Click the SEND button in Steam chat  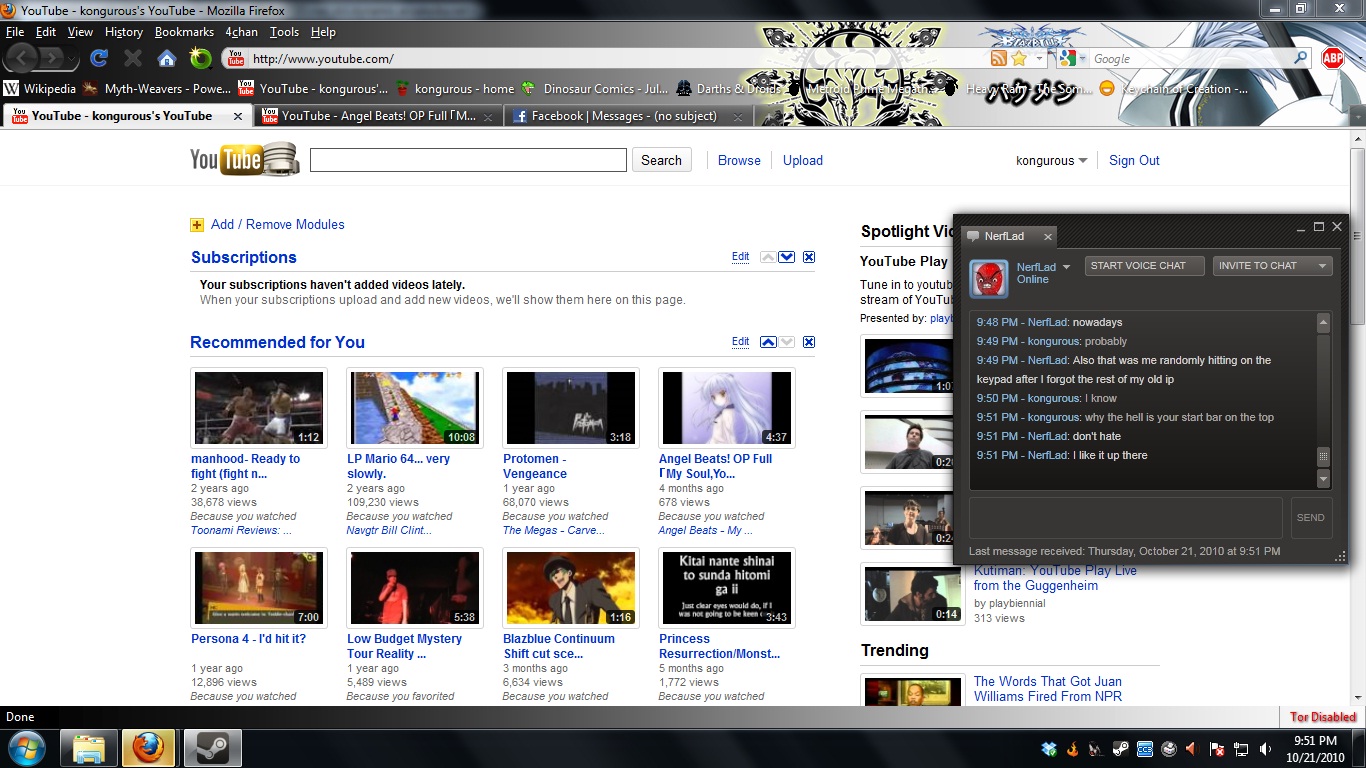(1311, 518)
